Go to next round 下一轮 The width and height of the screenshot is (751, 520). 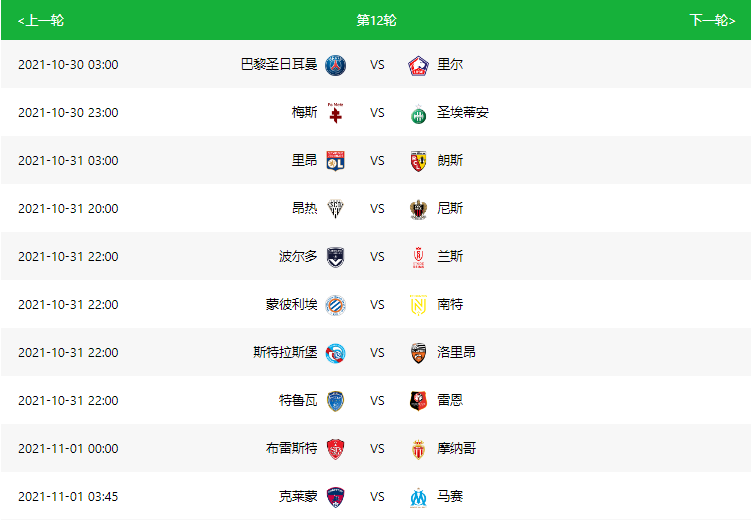(712, 20)
